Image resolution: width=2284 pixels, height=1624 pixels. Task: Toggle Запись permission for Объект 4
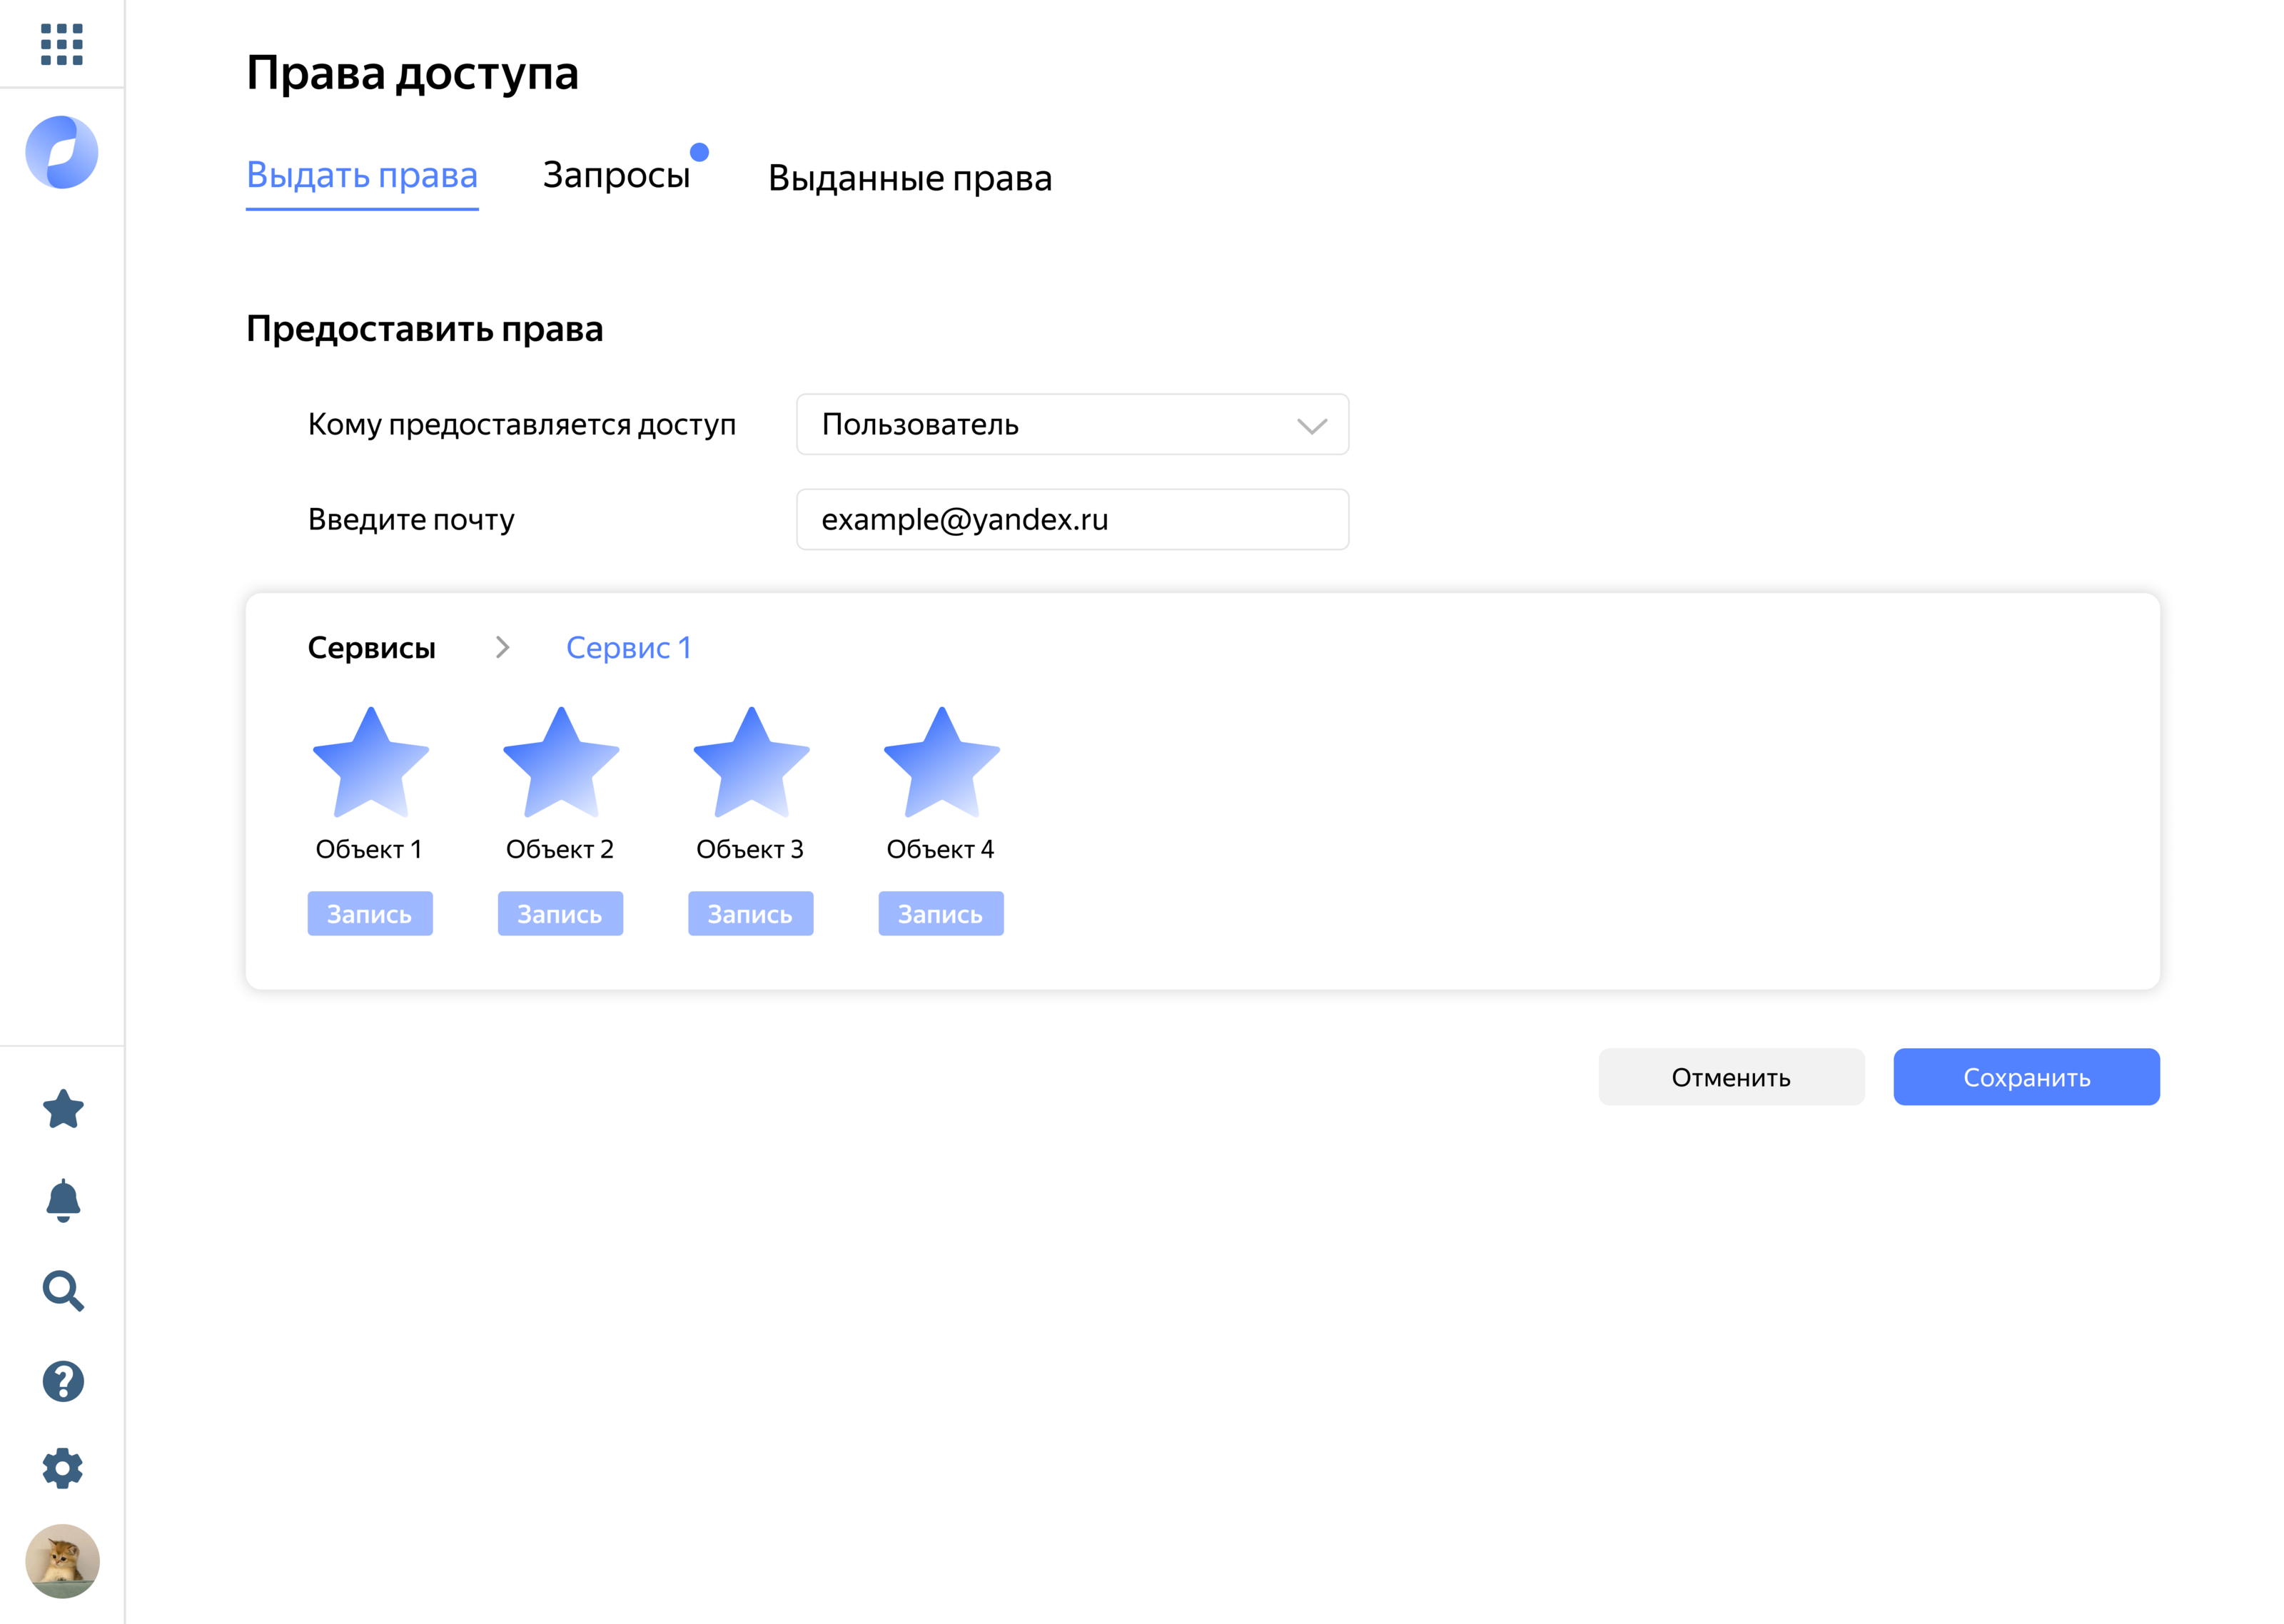940,914
